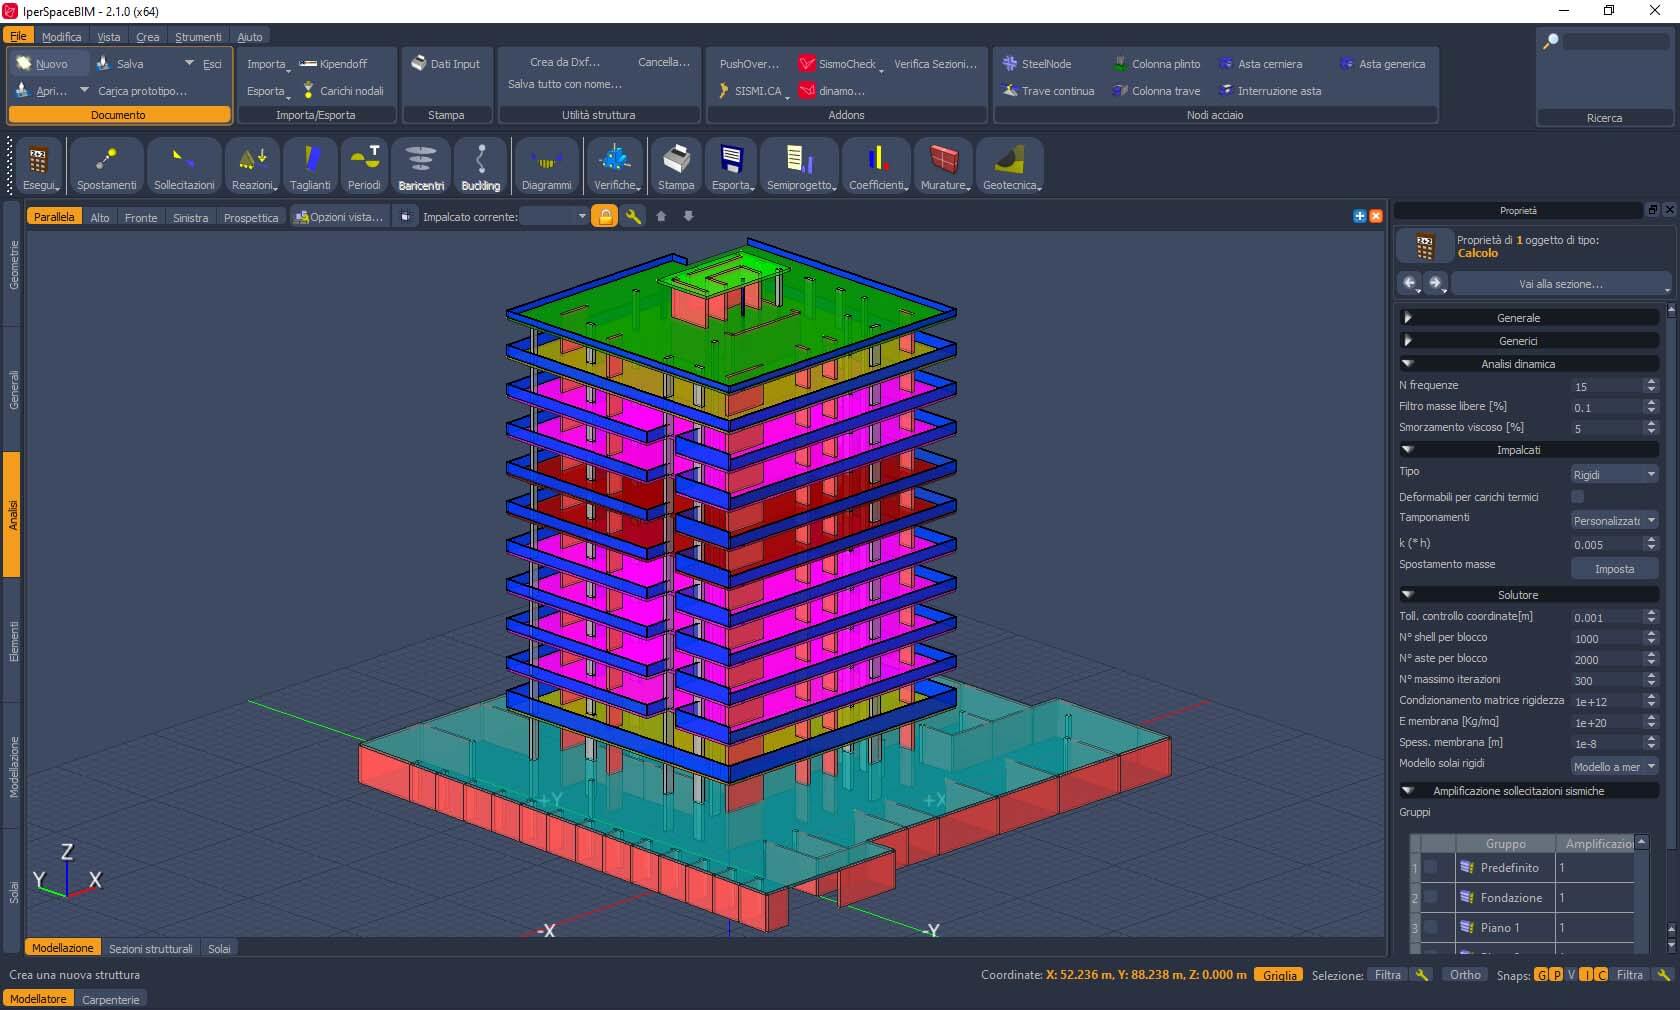Screen dimensions: 1680x1010
Task: Click the Imposta button
Action: tap(1614, 569)
